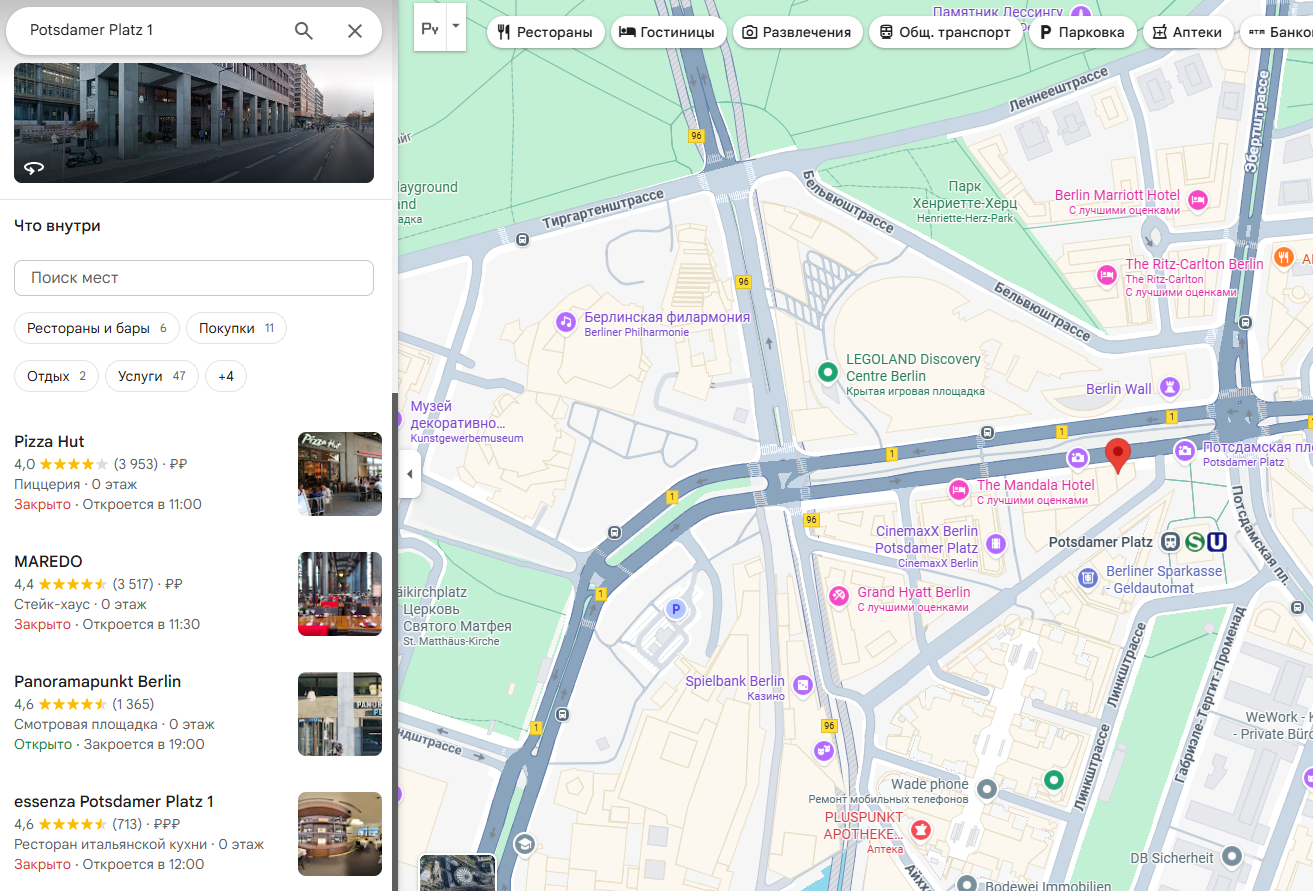Filter map by Гостиницы
The width and height of the screenshot is (1313, 891).
coord(668,32)
